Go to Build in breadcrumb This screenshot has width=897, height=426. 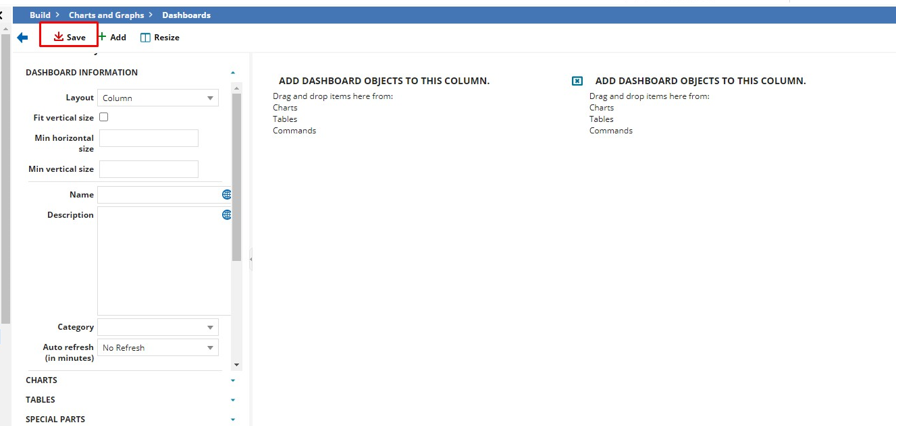pyautogui.click(x=40, y=15)
